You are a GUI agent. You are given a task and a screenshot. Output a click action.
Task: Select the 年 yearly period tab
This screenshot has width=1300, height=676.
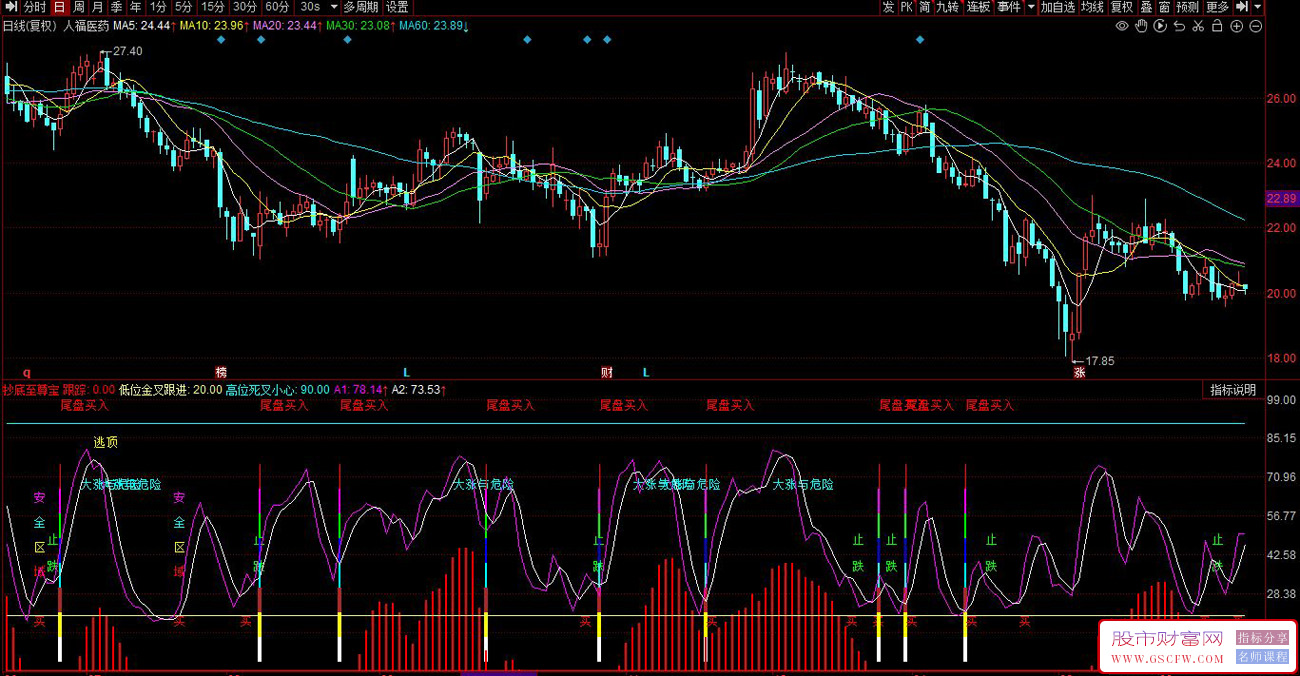pos(135,7)
